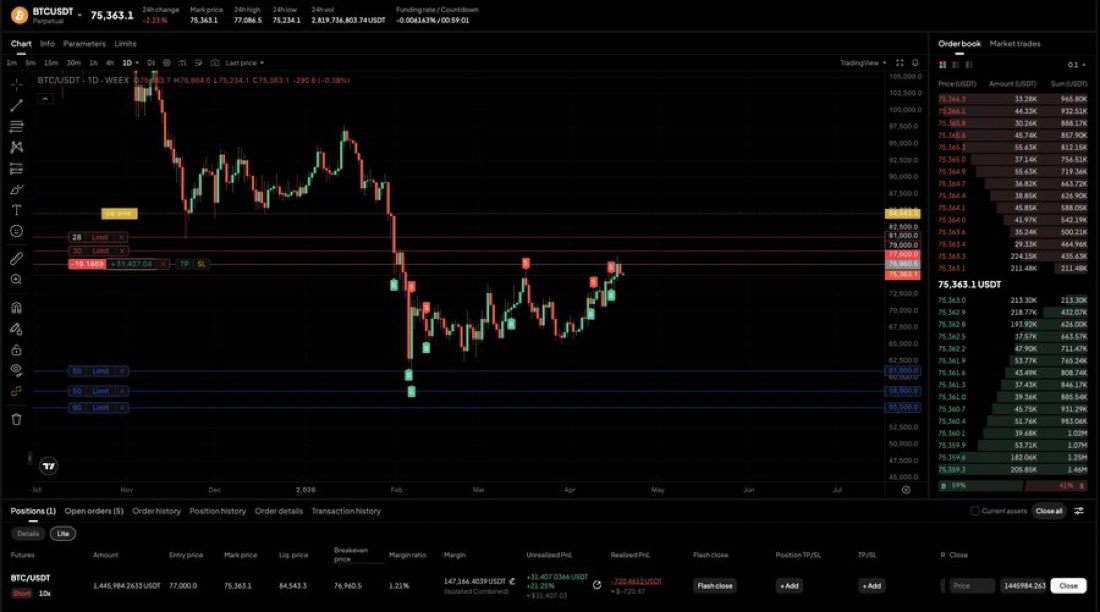Click the close Price input field
The width and height of the screenshot is (1100, 612).
(x=971, y=585)
